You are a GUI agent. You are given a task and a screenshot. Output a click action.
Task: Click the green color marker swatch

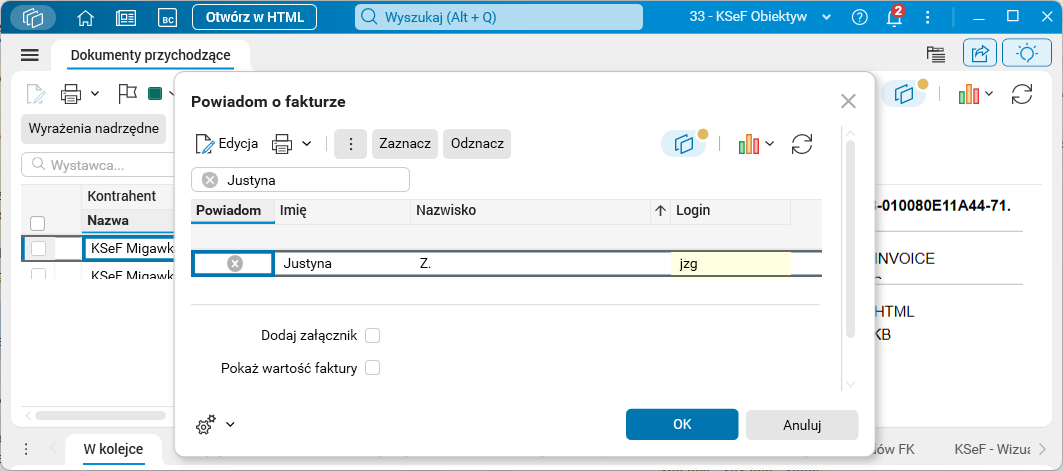[155, 94]
